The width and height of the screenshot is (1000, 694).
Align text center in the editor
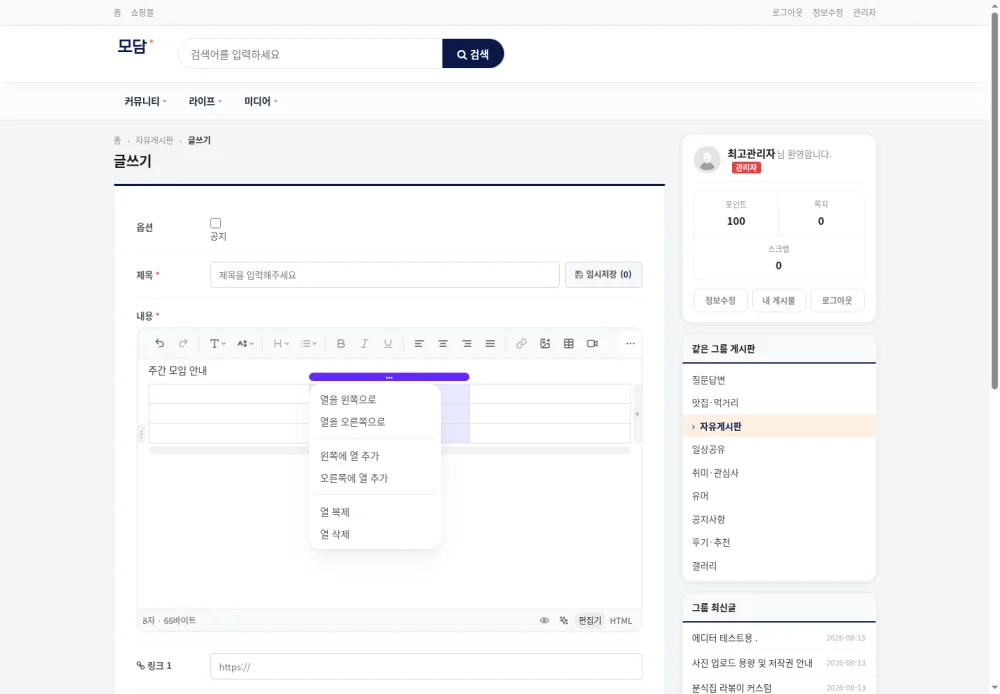(x=443, y=343)
